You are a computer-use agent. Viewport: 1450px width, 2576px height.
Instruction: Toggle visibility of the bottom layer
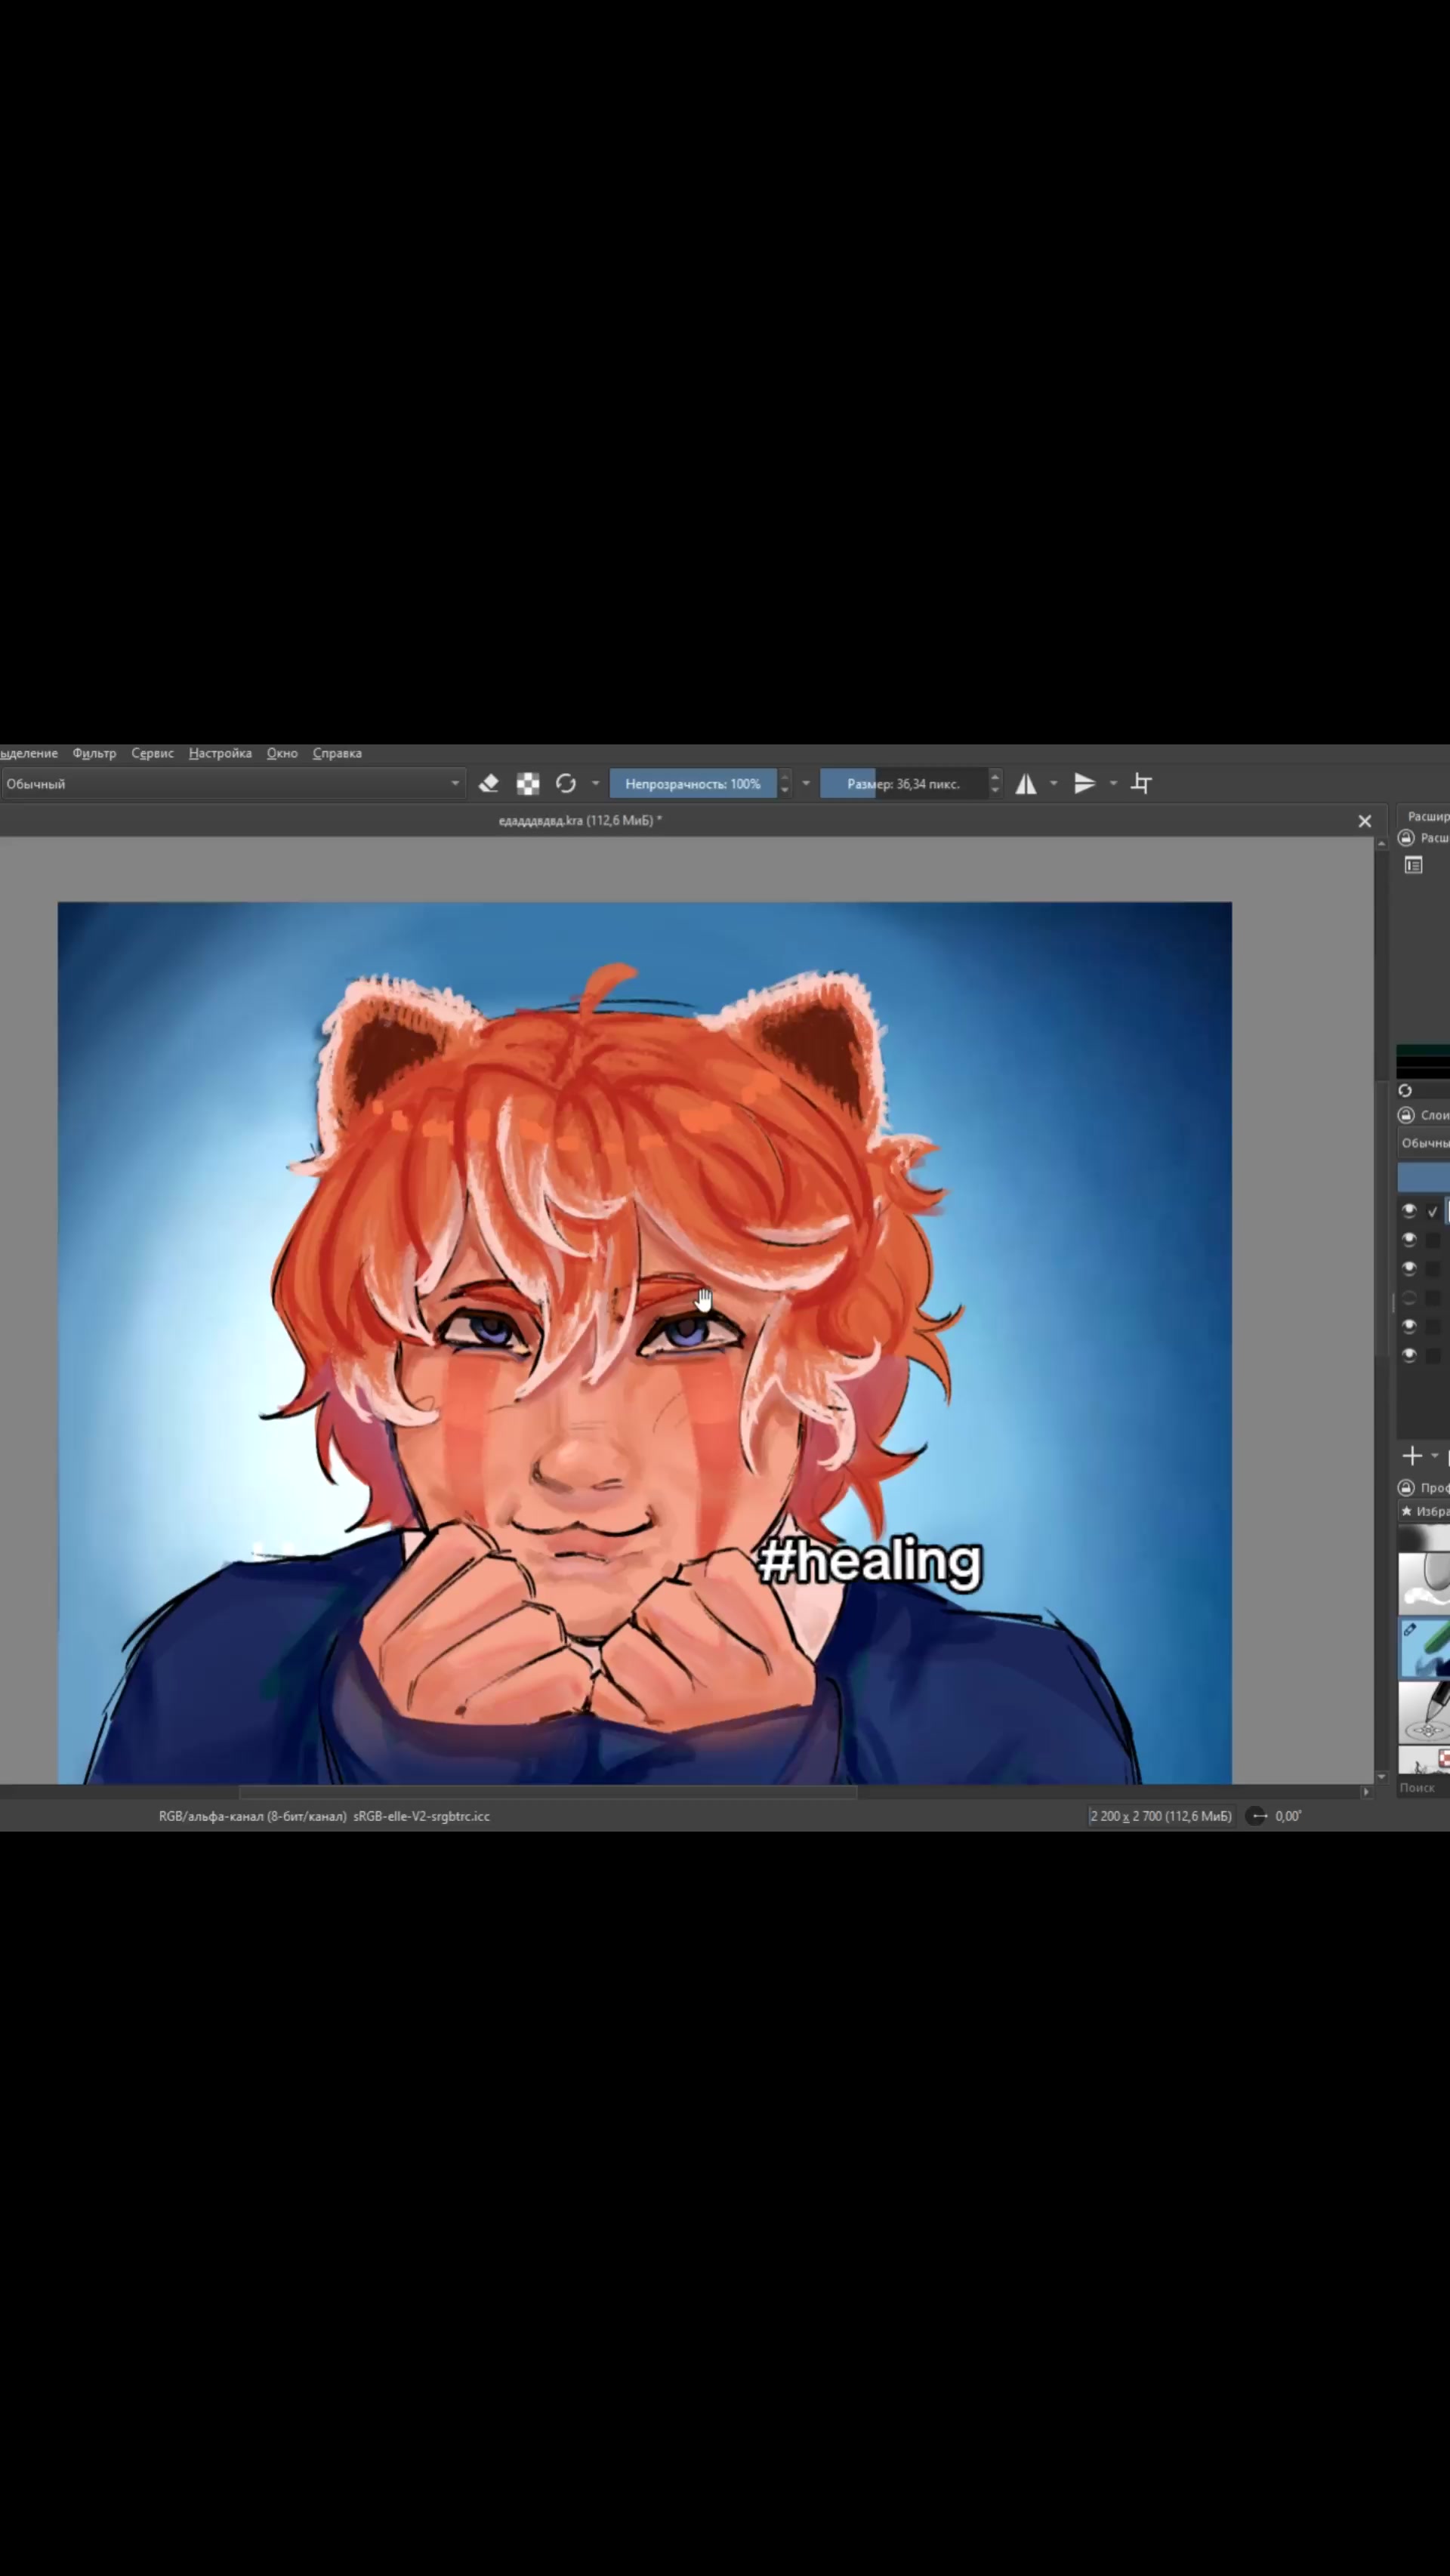click(x=1409, y=1356)
